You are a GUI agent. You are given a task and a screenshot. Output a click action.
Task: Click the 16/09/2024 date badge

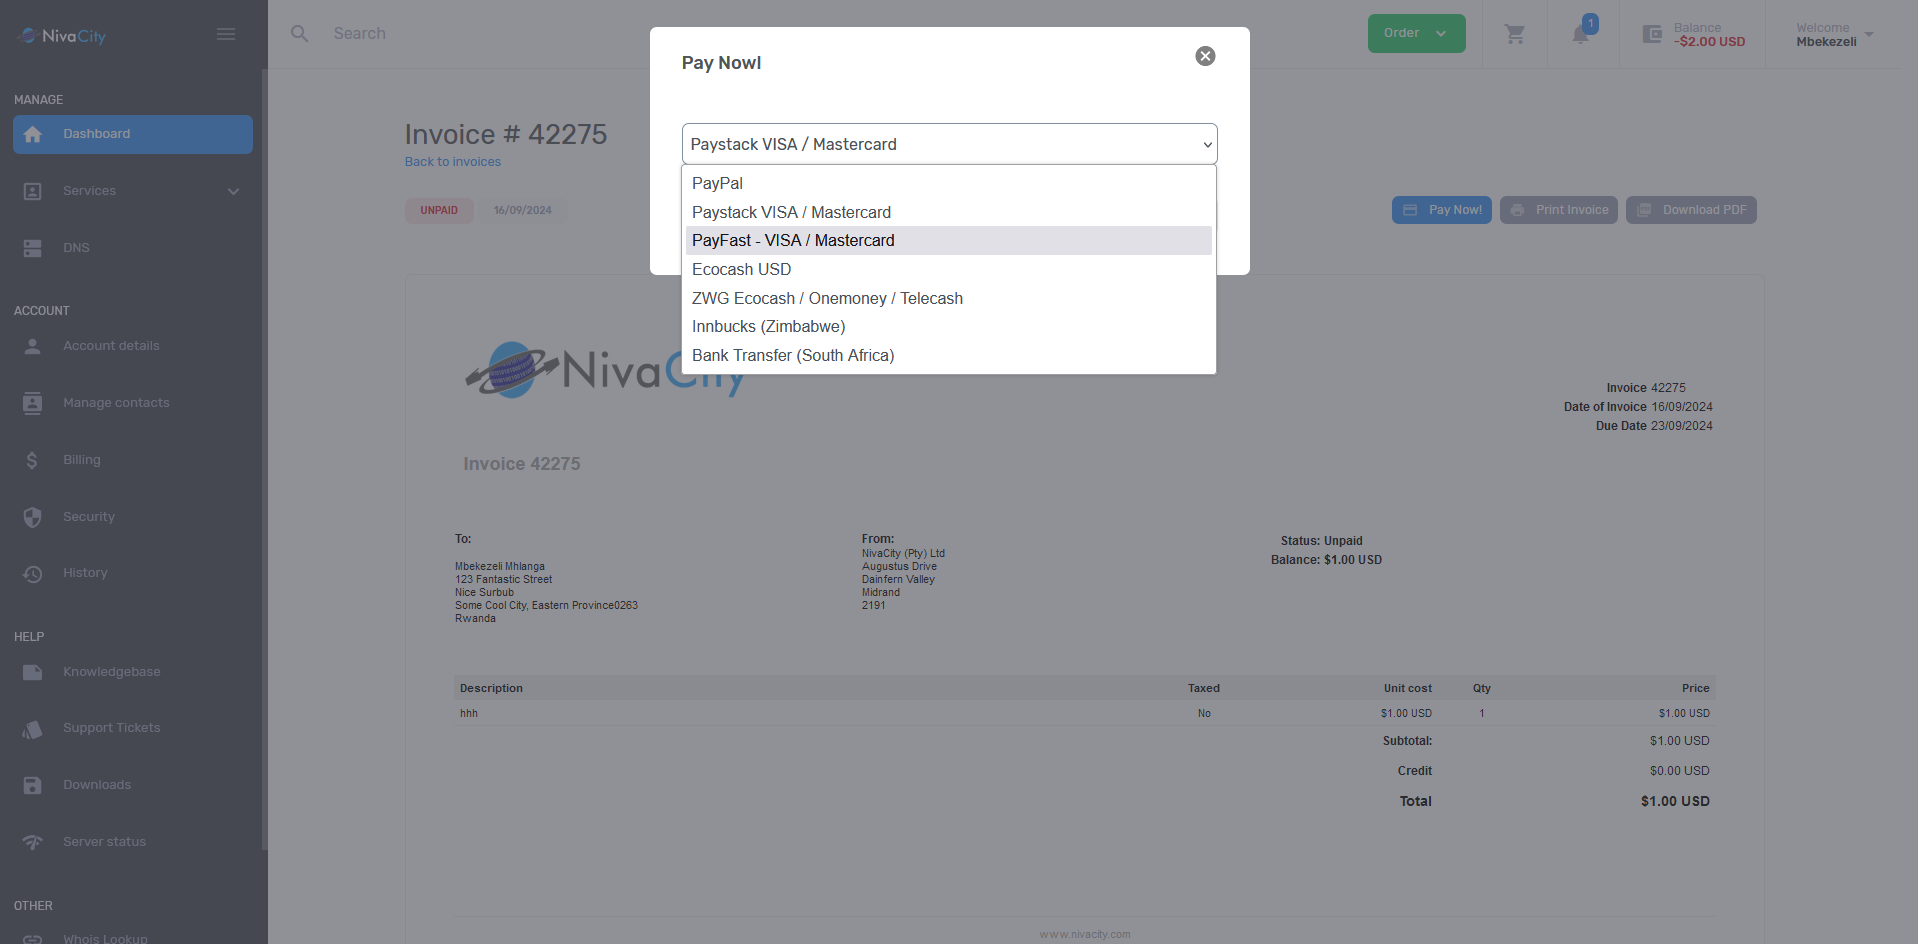point(522,211)
